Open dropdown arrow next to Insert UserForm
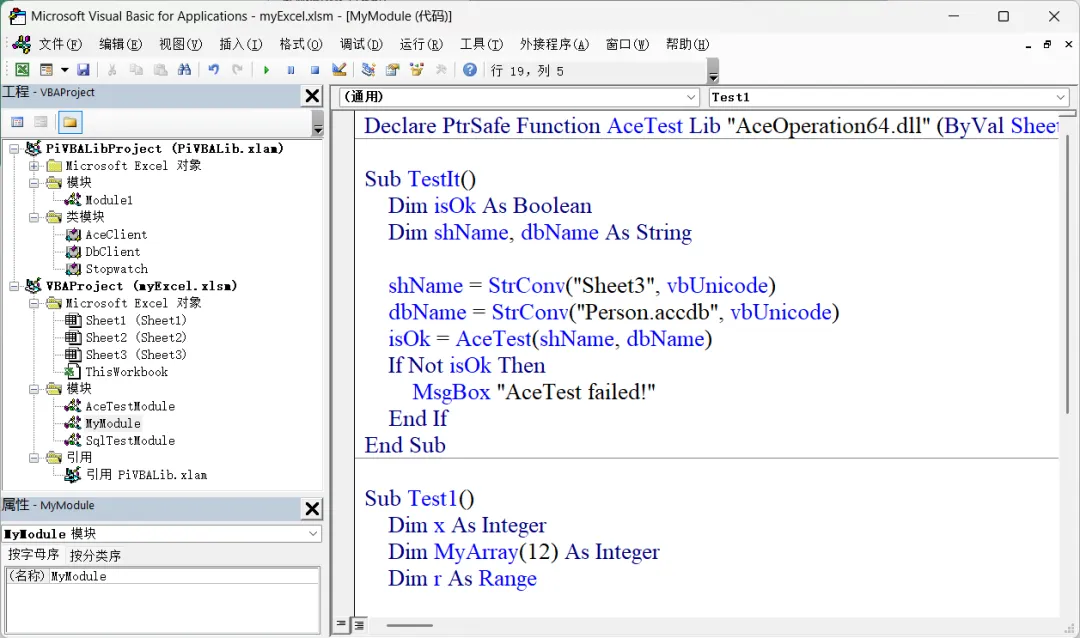The width and height of the screenshot is (1080, 638). coord(64,70)
